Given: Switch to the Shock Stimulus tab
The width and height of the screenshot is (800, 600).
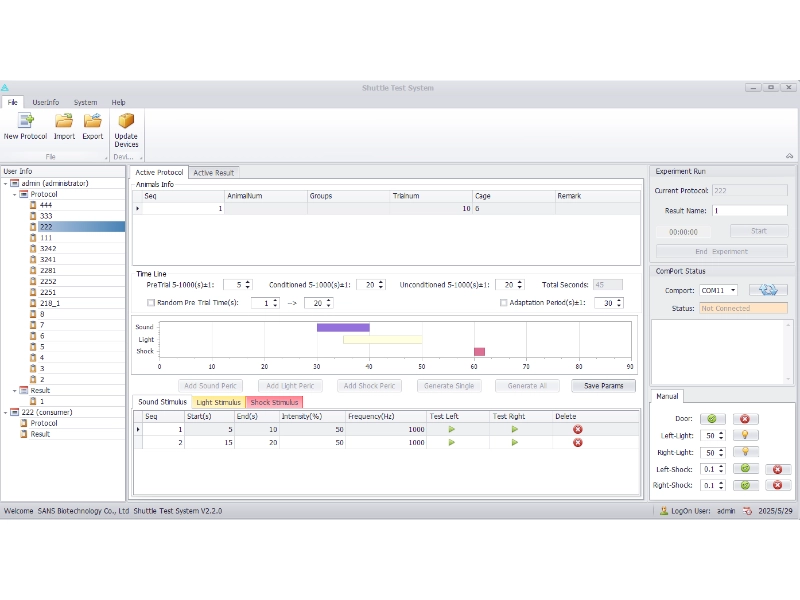Looking at the screenshot, I should (274, 402).
